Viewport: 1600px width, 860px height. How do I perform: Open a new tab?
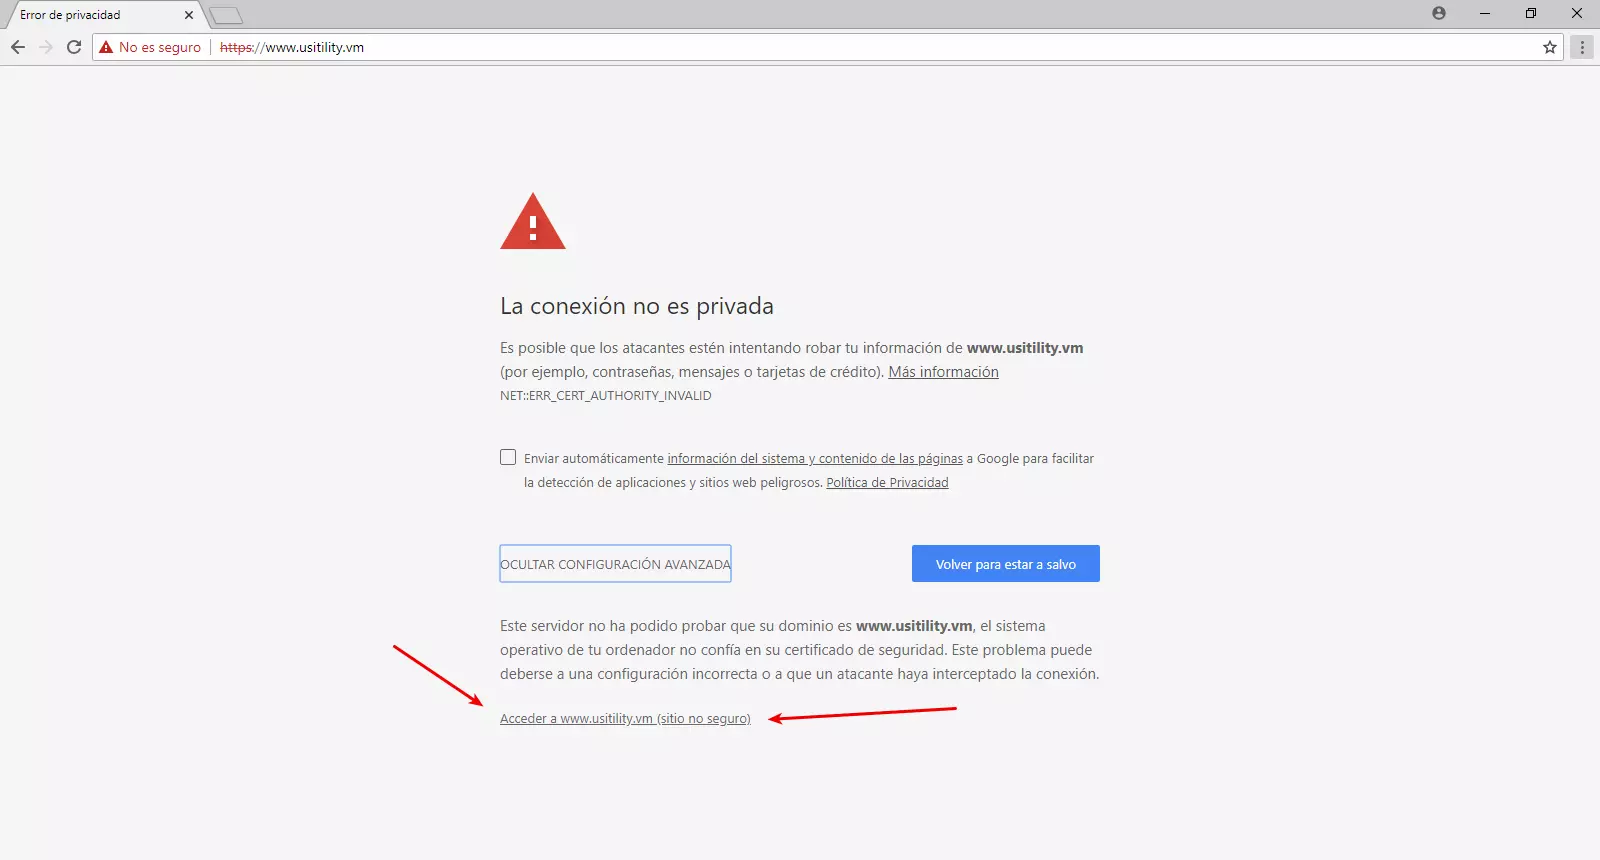click(x=227, y=15)
